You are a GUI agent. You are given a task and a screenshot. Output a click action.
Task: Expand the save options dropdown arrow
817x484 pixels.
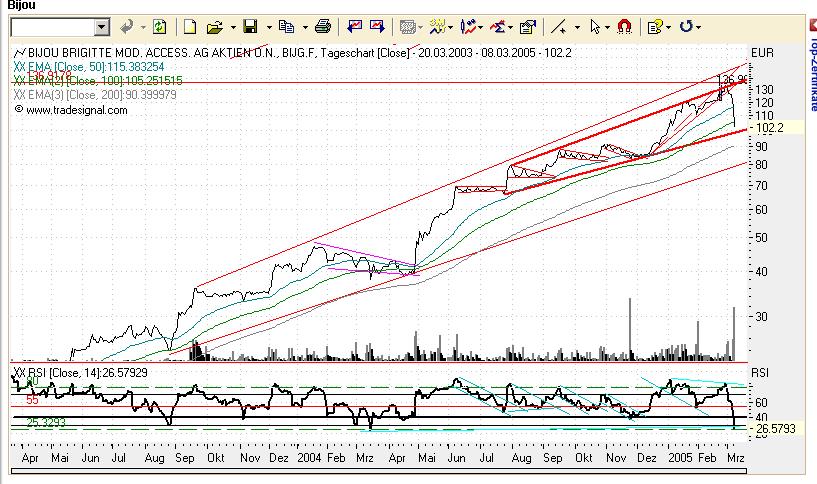tap(269, 27)
